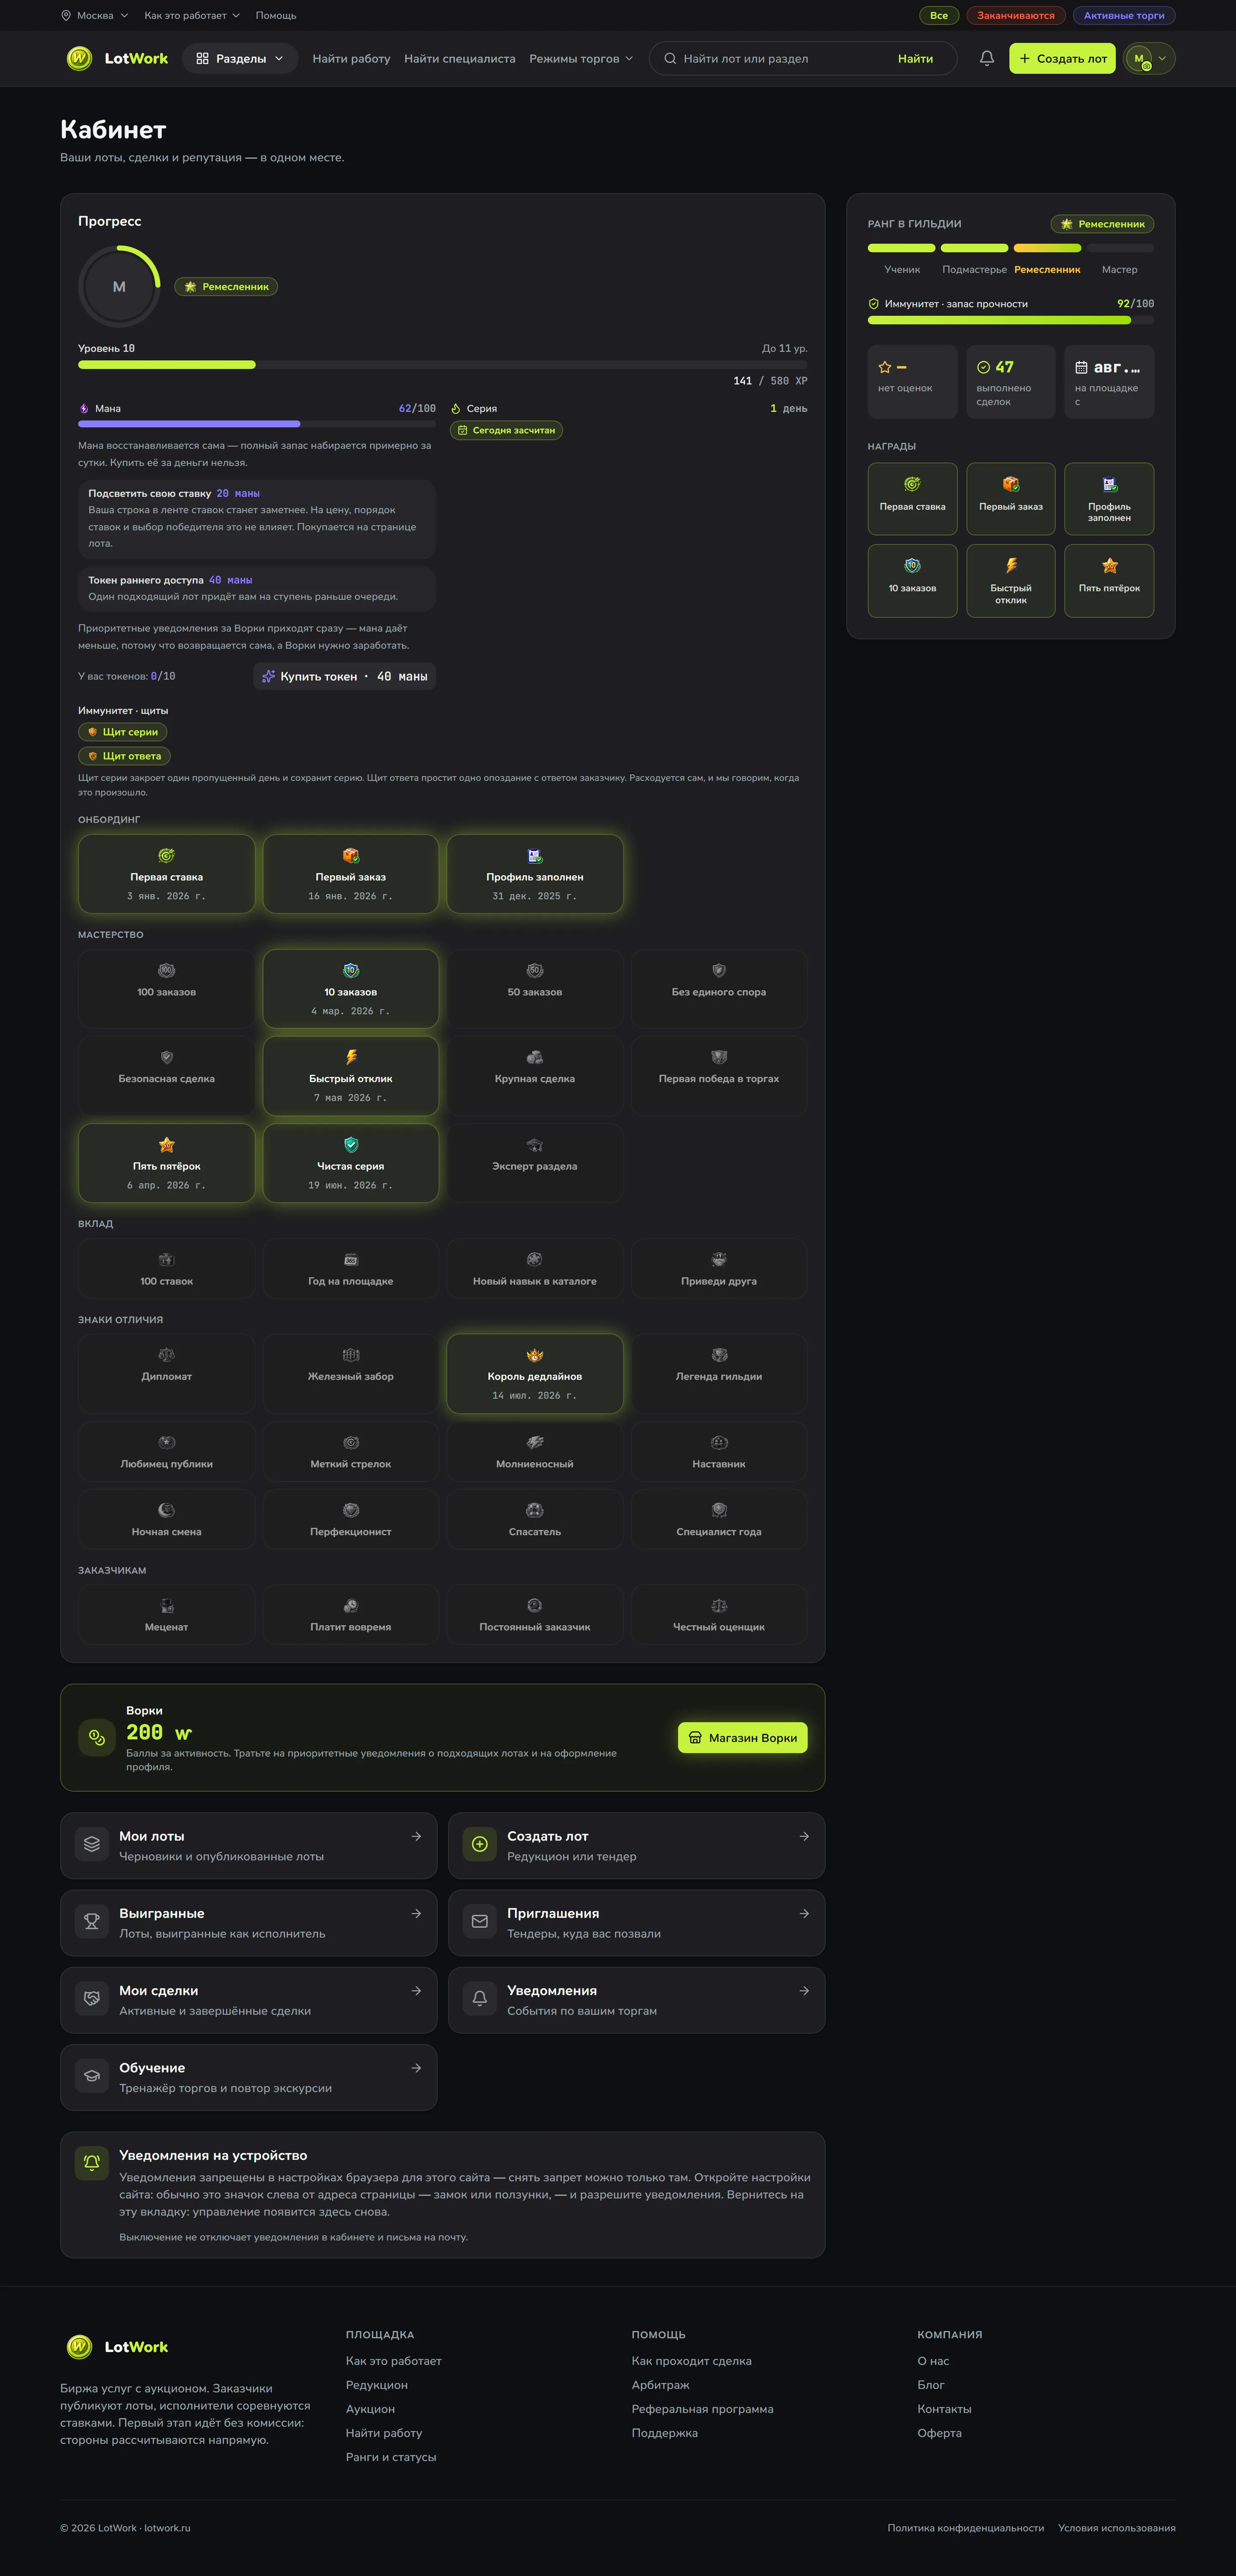
Task: Click the '100 заказов' achievement icon
Action: pos(167,970)
